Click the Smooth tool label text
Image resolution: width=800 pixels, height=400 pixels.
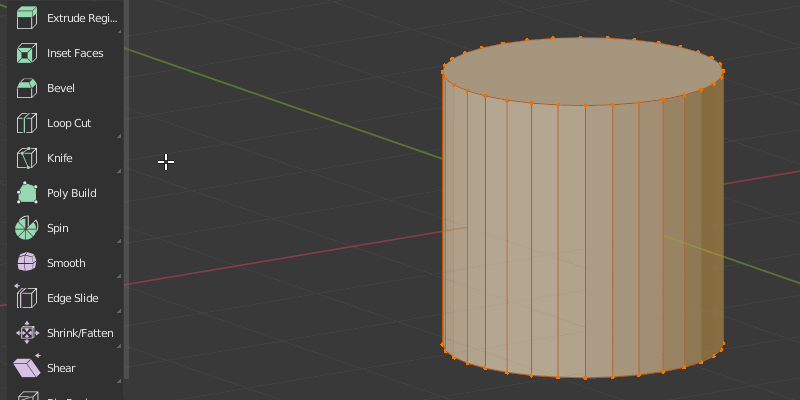[66, 263]
